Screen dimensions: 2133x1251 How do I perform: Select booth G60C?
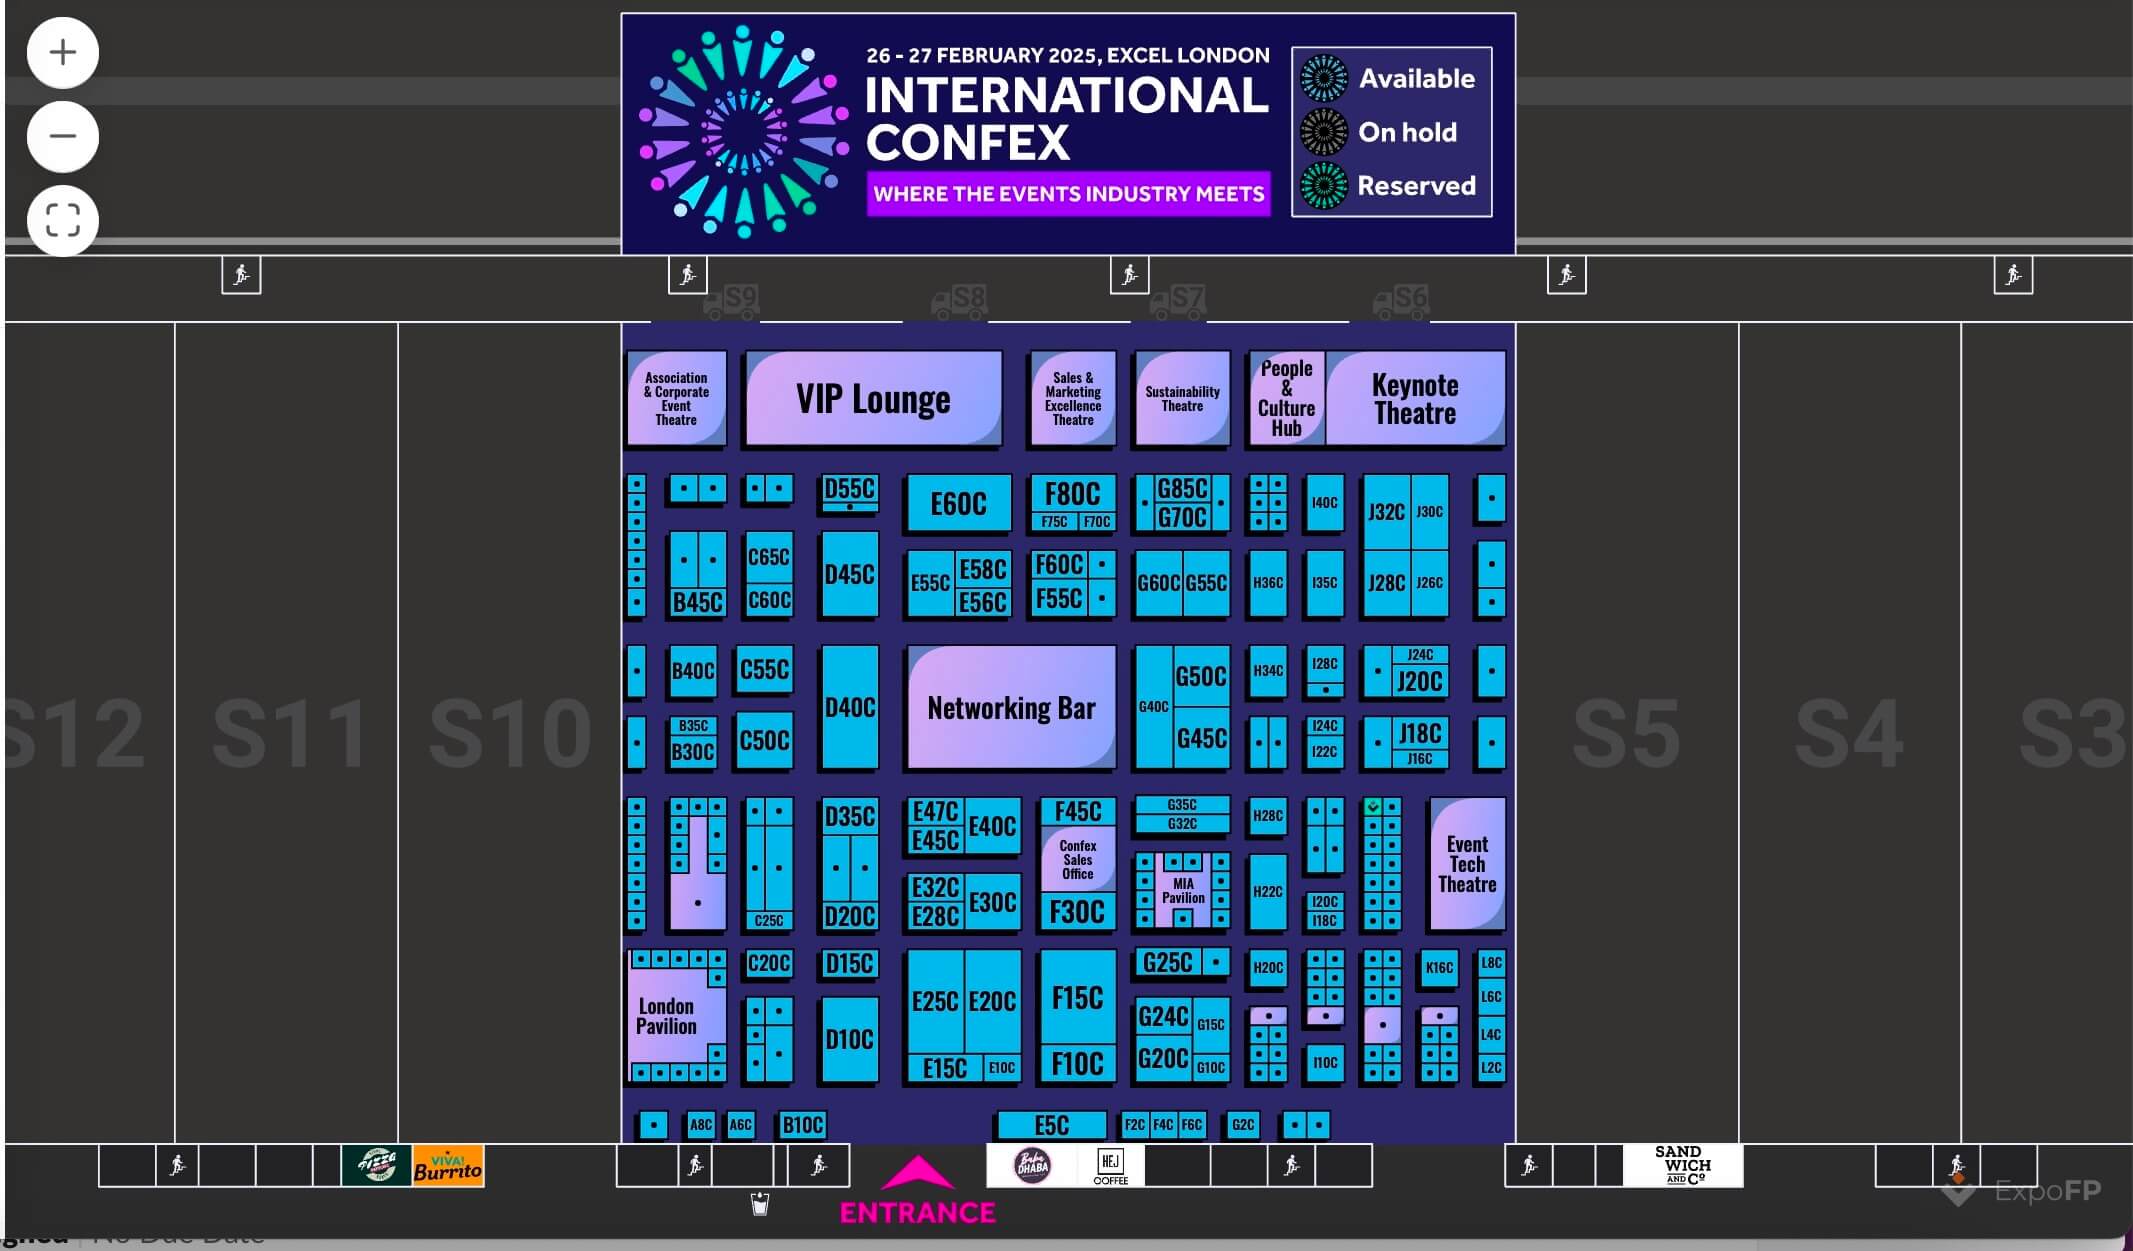[1159, 582]
